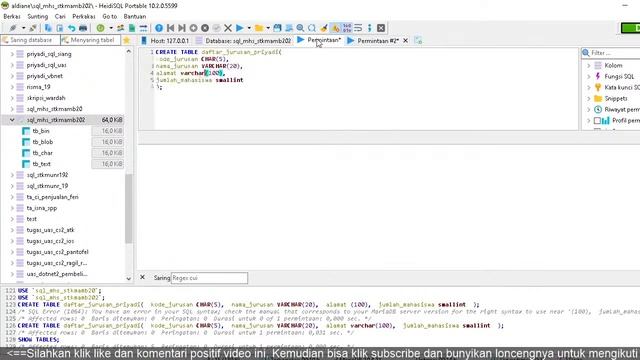Expand the Riwayat permintaan node
This screenshot has height=360, width=640.
(x=589, y=109)
